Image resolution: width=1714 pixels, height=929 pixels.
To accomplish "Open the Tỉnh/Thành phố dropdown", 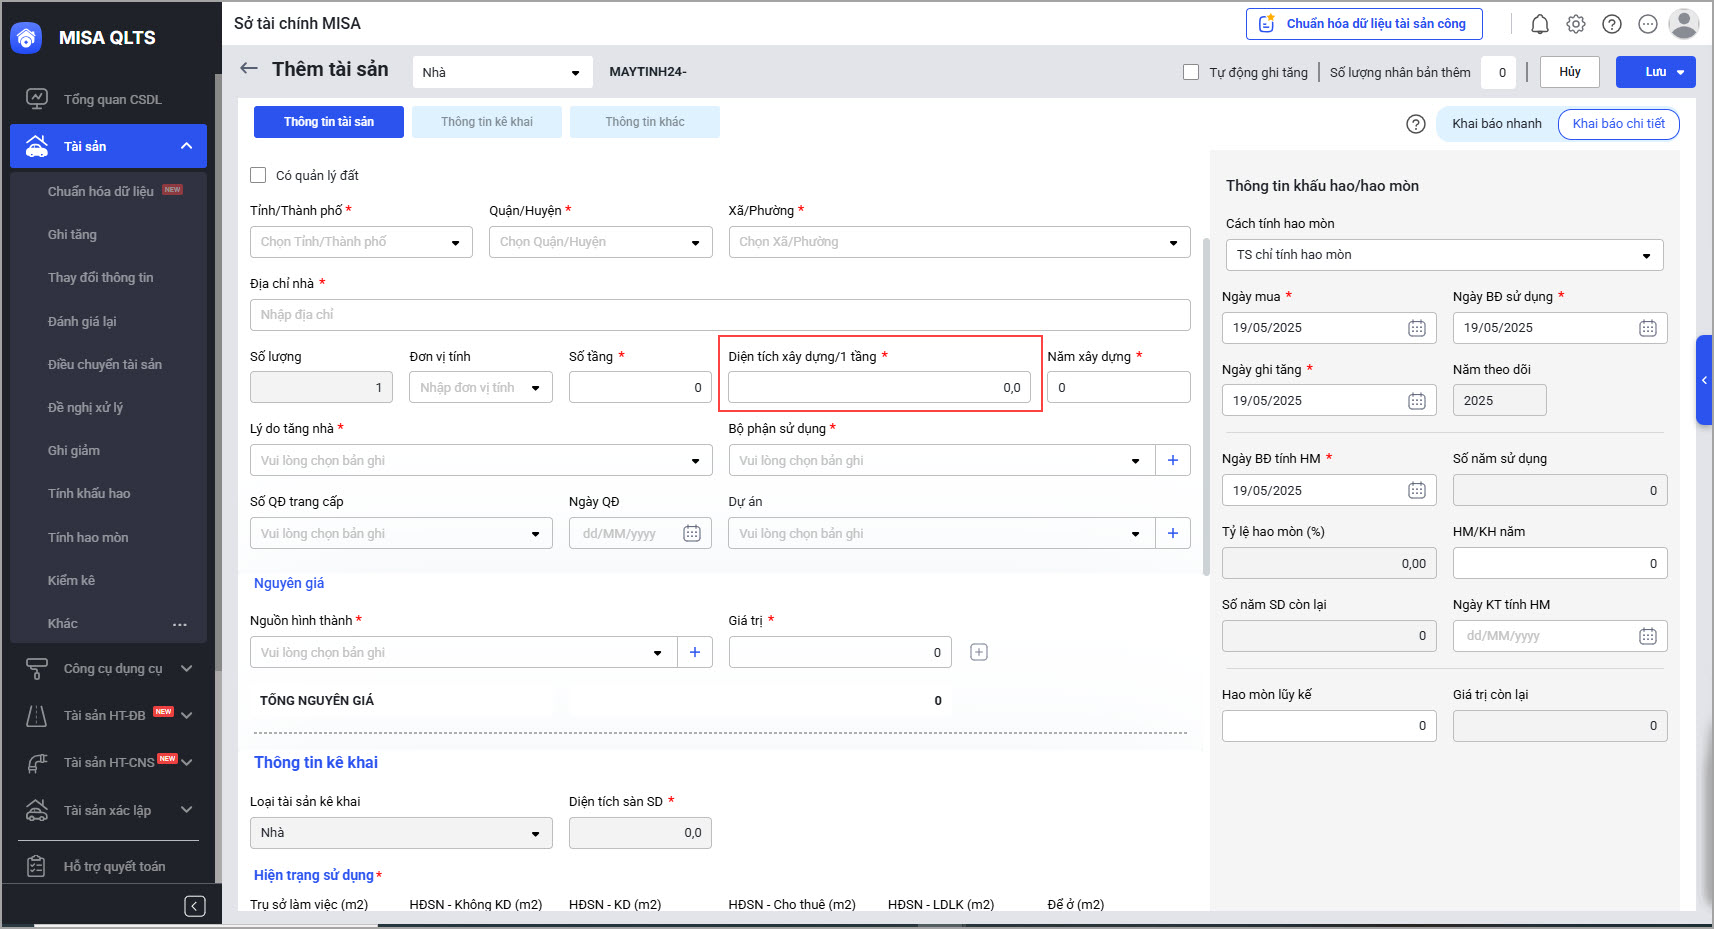I will [x=361, y=242].
